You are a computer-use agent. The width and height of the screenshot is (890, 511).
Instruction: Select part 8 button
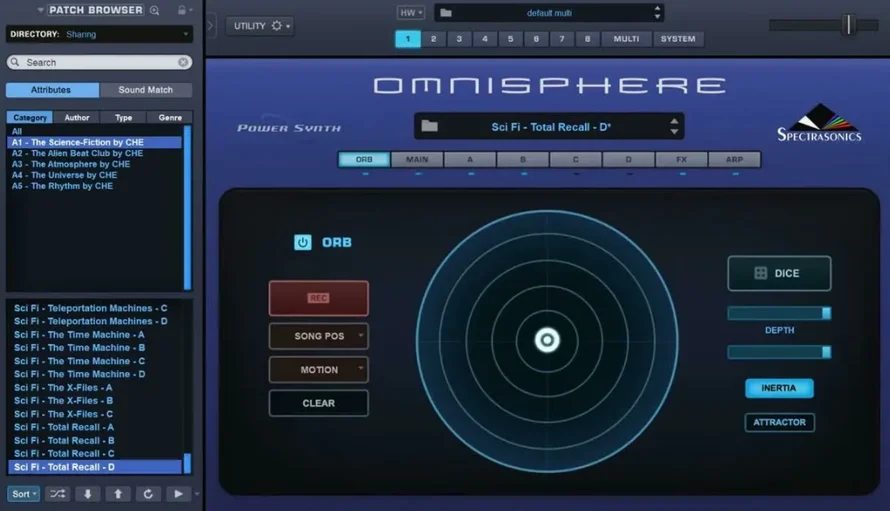point(587,39)
